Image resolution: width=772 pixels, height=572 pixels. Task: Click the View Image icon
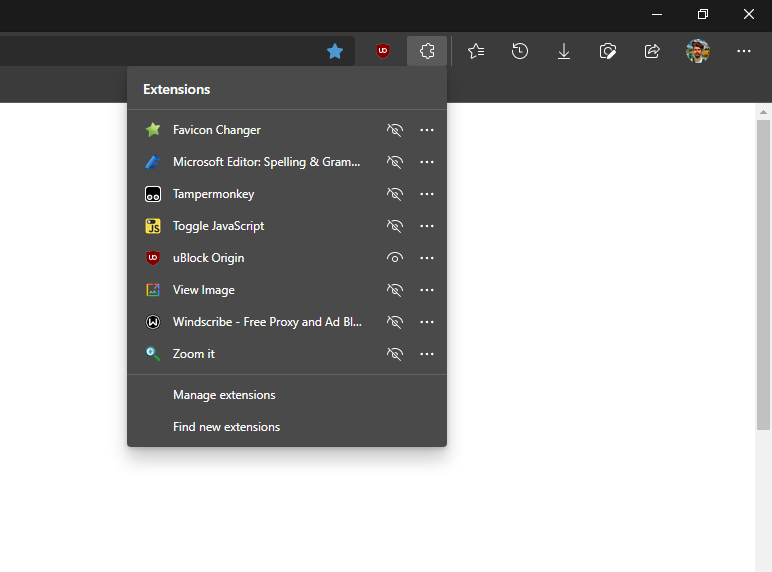[x=153, y=290]
